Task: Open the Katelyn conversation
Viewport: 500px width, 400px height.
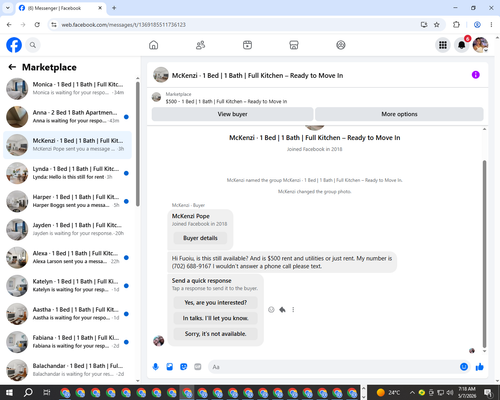Action: [67, 286]
